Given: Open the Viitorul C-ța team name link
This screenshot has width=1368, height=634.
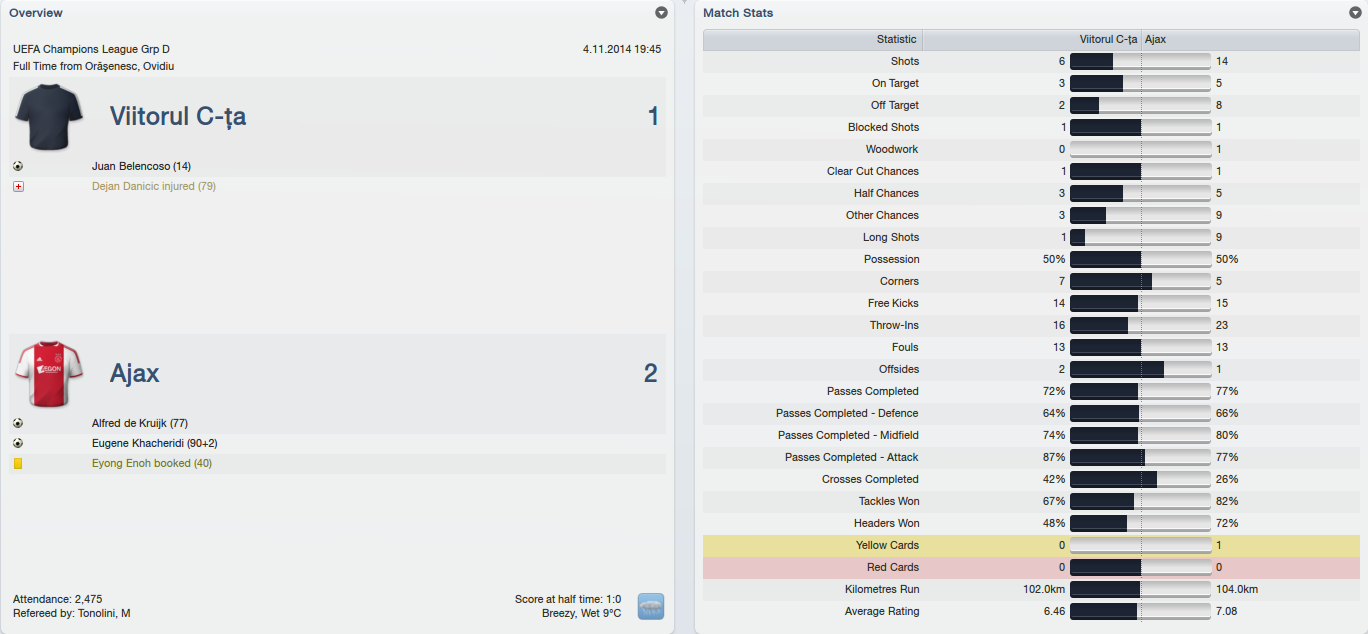Looking at the screenshot, I should click(x=178, y=117).
